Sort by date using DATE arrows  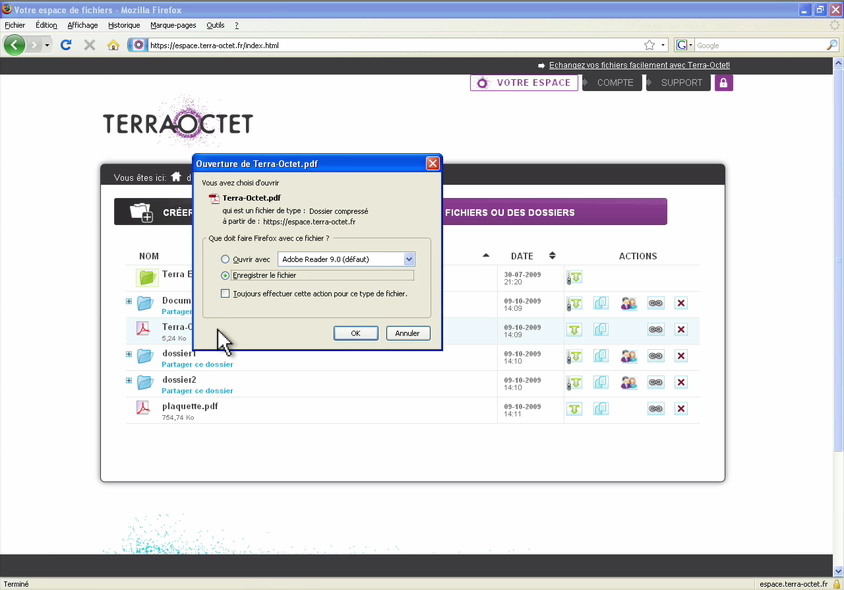click(552, 256)
